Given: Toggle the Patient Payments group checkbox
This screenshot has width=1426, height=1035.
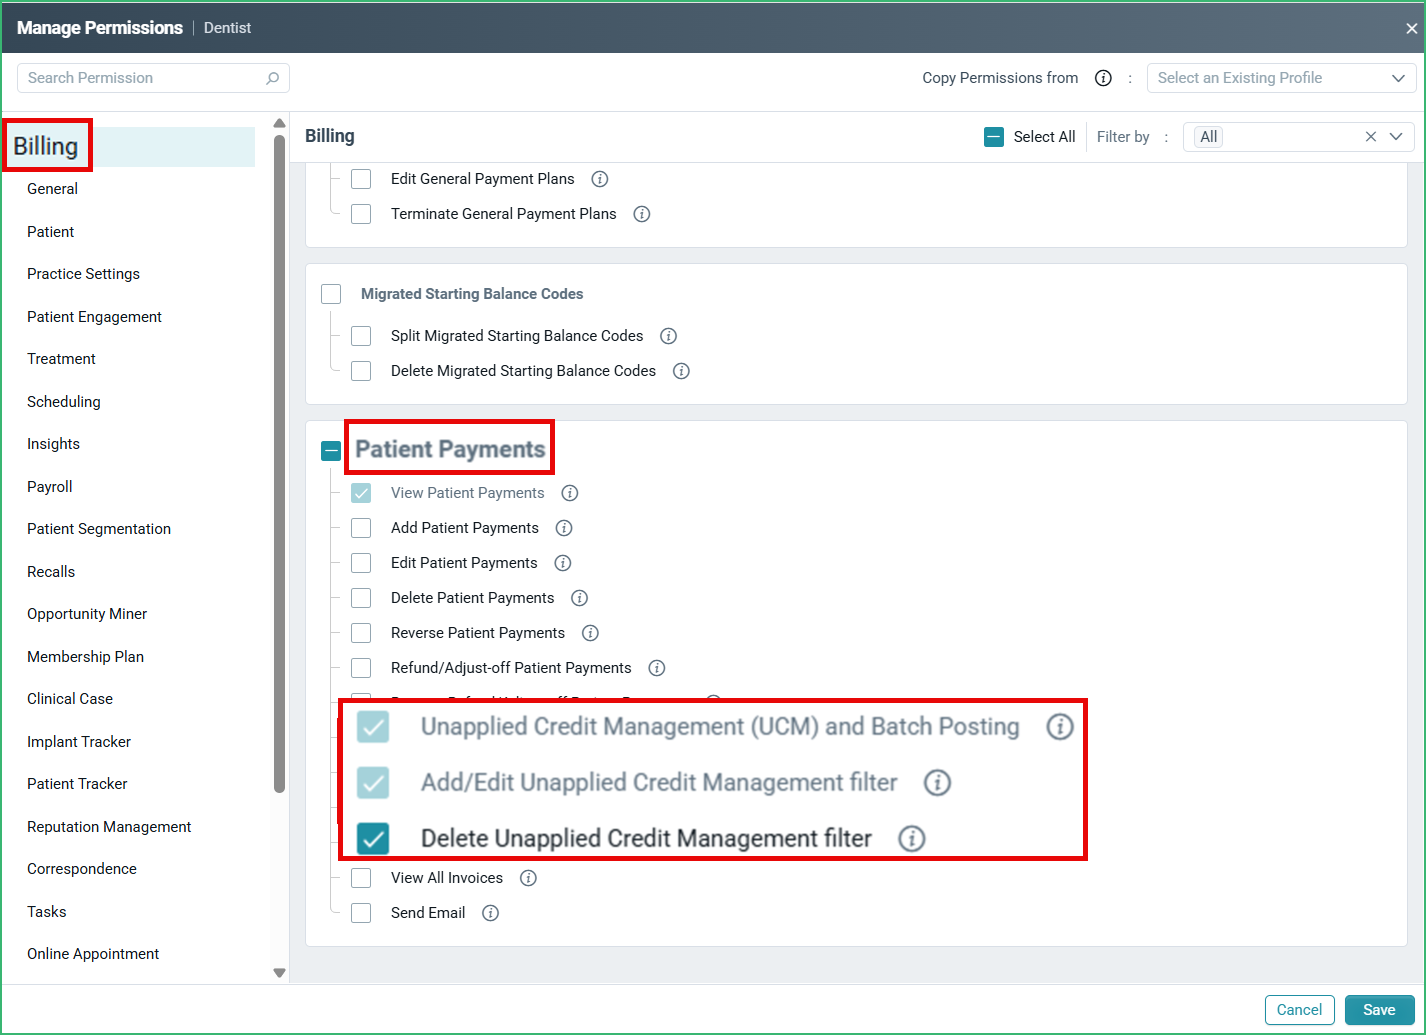Looking at the screenshot, I should 331,451.
